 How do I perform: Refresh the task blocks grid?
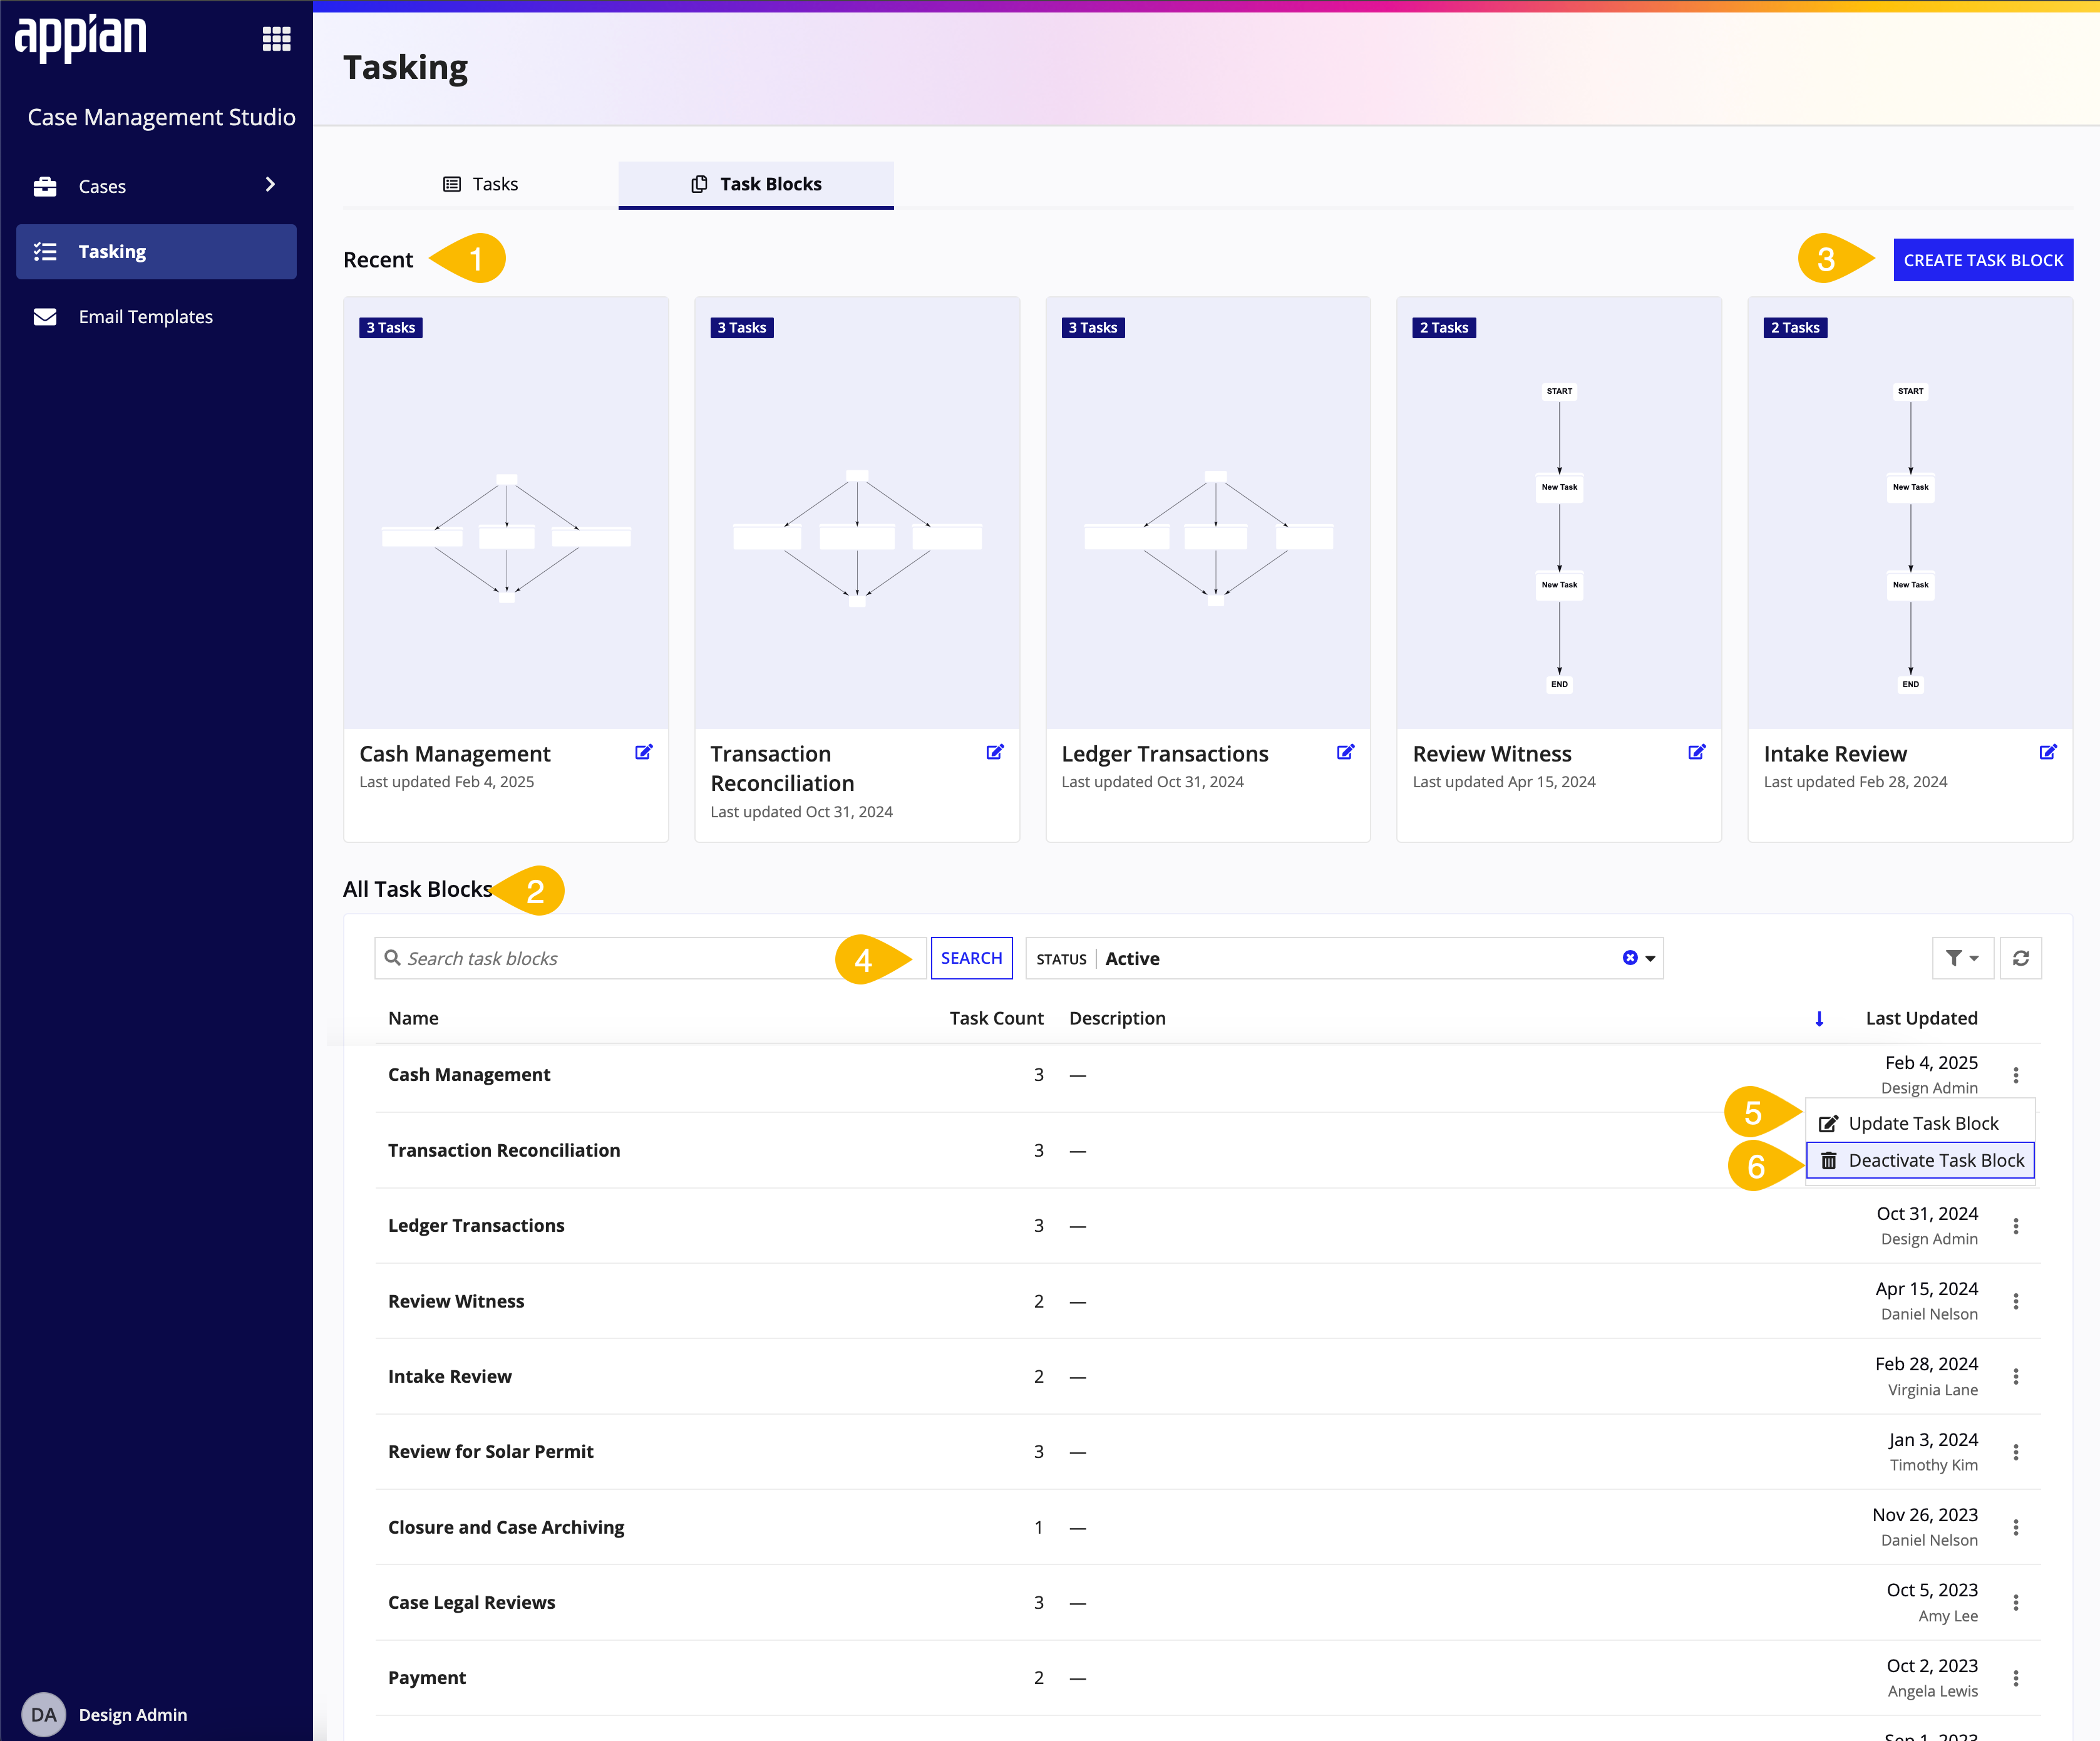(x=2021, y=958)
